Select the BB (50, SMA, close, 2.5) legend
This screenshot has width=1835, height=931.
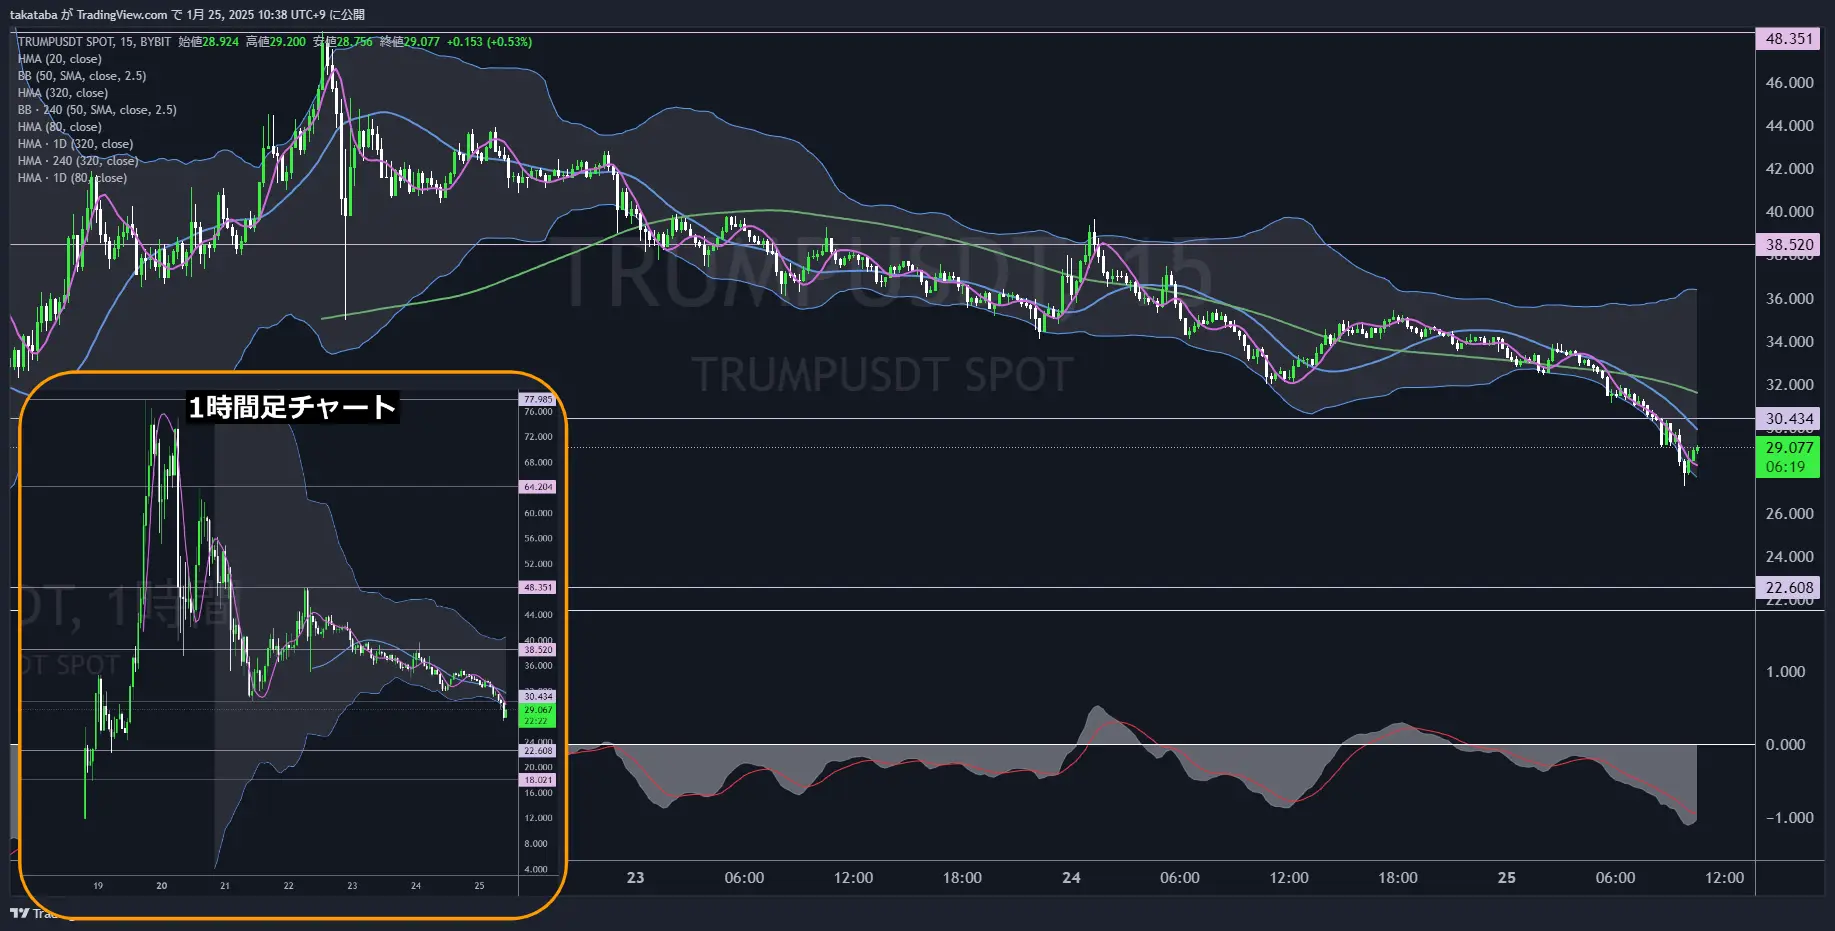pos(82,76)
